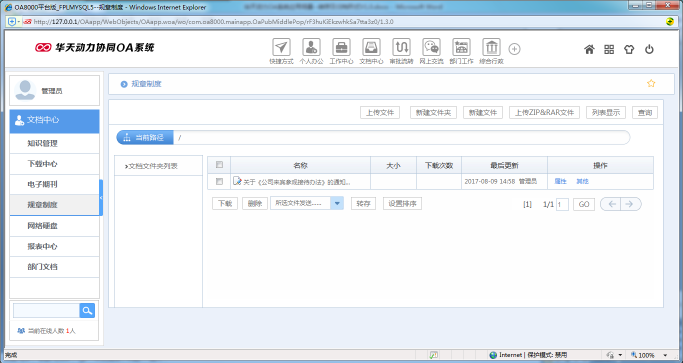Select 知识管理 in the sidebar
Viewport: 683px width, 363px height.
(x=54, y=143)
